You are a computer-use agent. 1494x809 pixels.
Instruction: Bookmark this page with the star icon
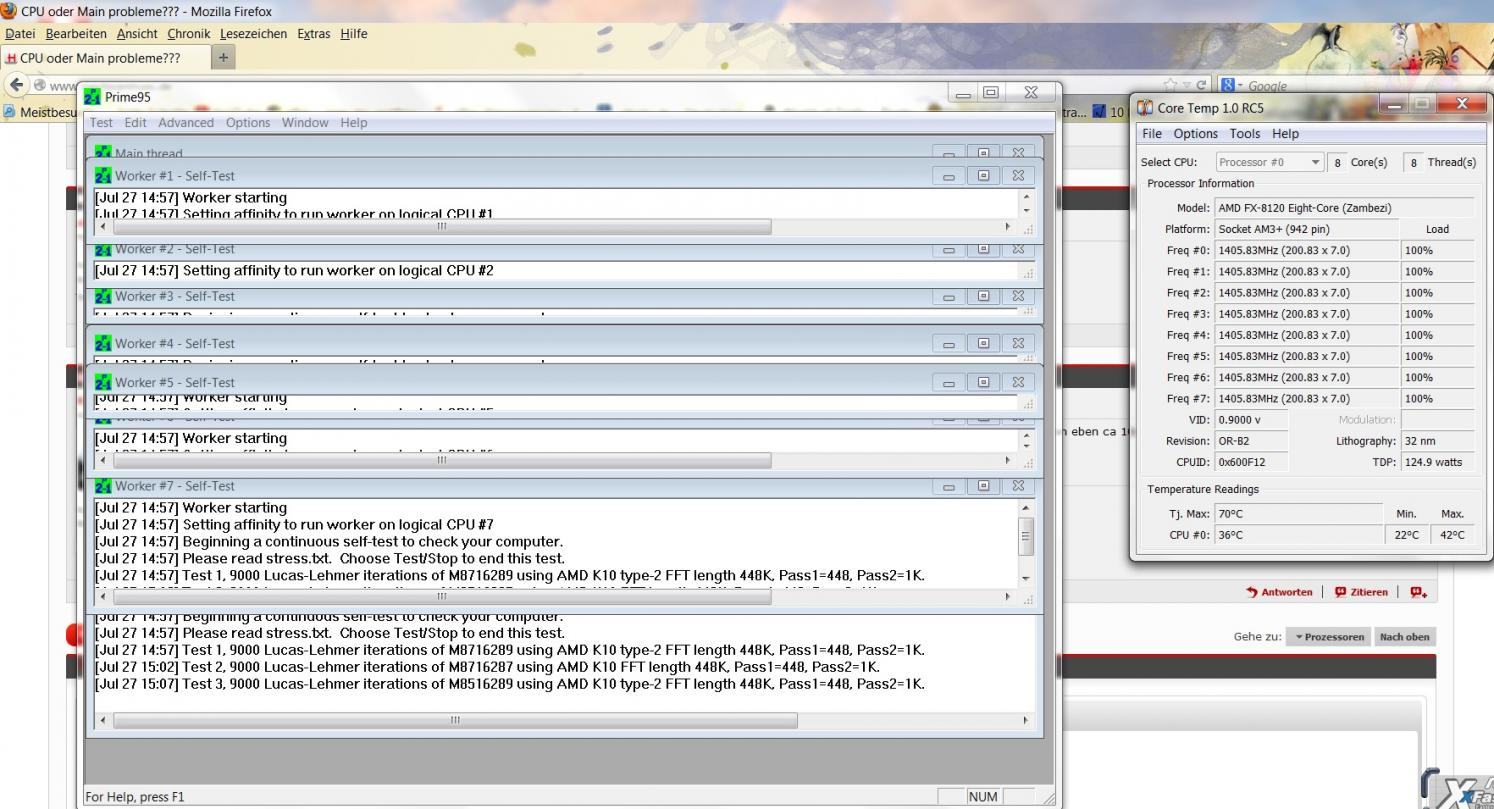(1170, 86)
